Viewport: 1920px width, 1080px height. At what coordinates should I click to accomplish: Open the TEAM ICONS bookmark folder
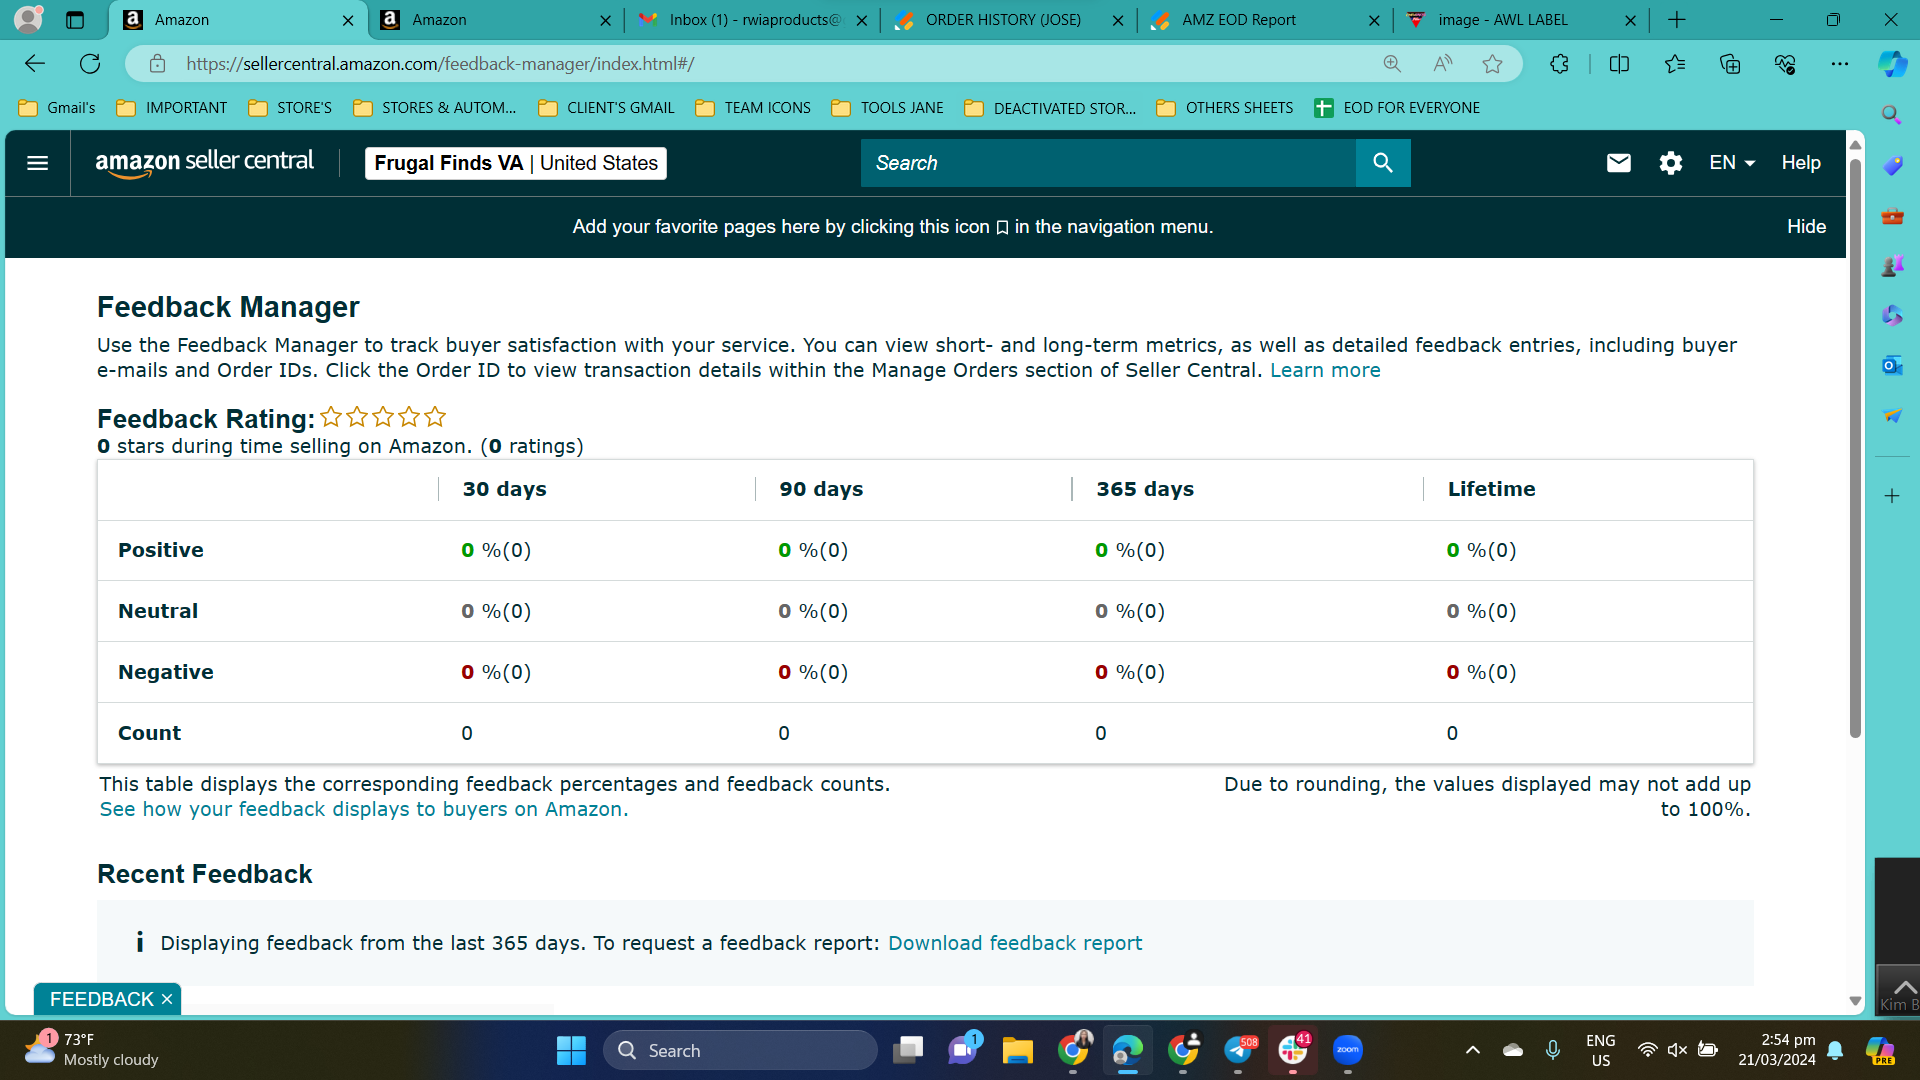pos(753,108)
